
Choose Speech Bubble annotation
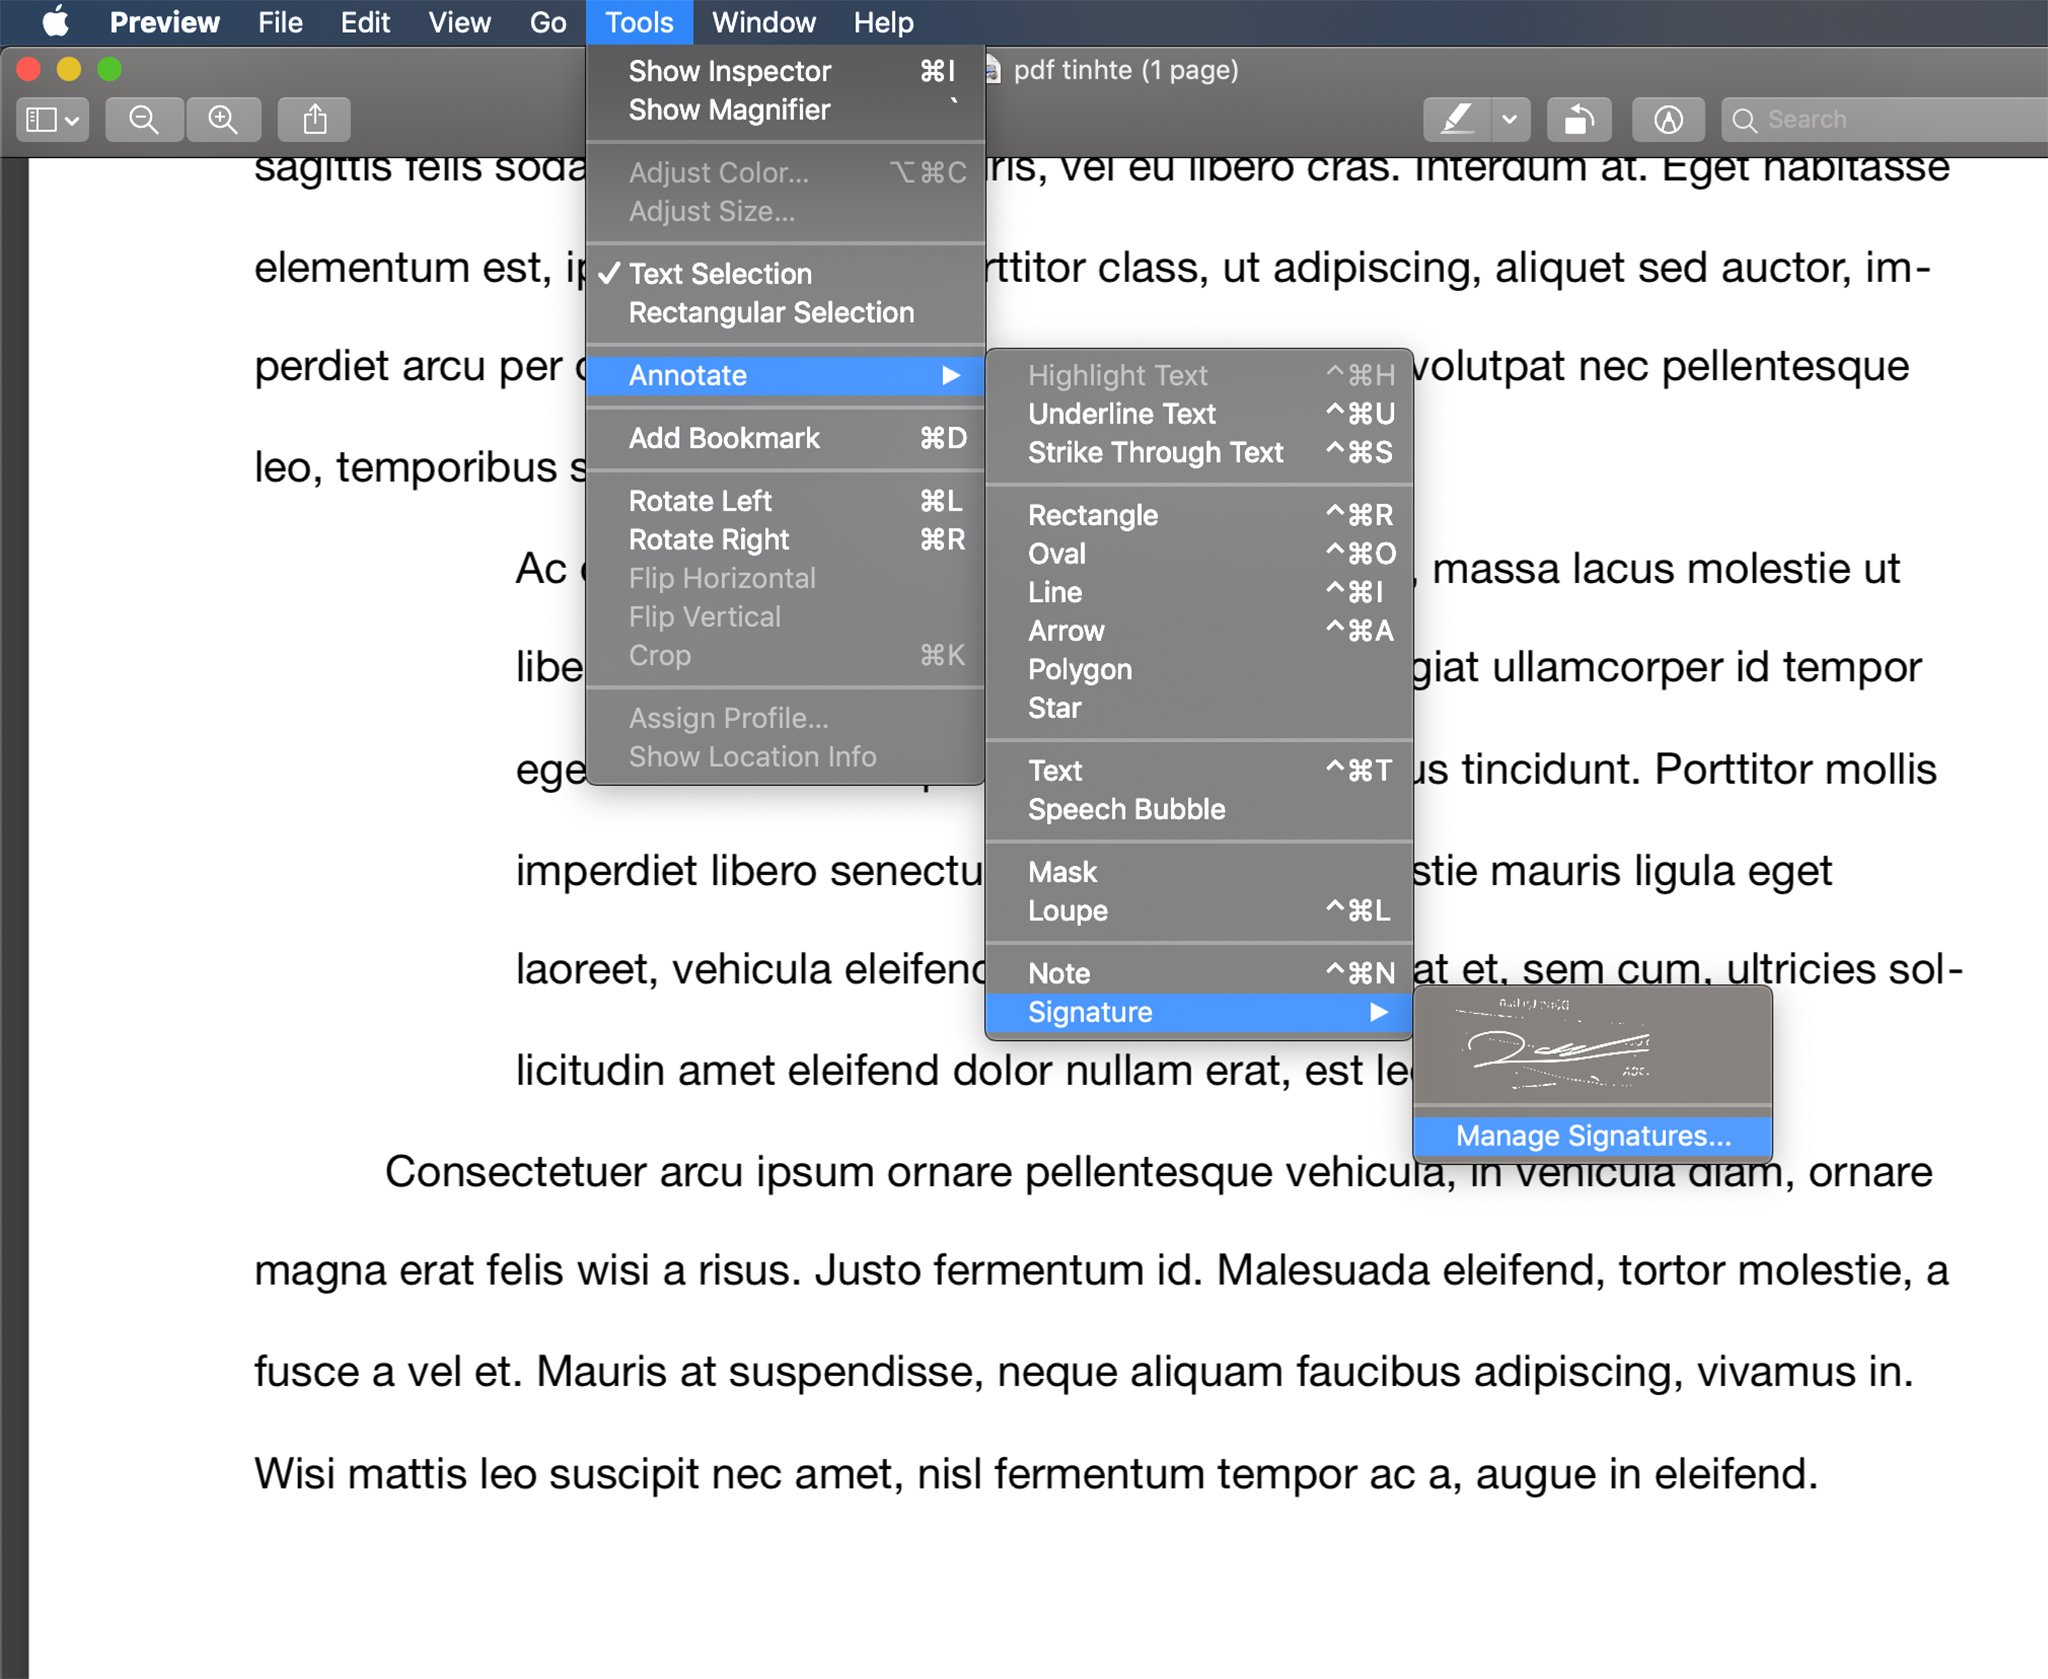click(x=1199, y=810)
